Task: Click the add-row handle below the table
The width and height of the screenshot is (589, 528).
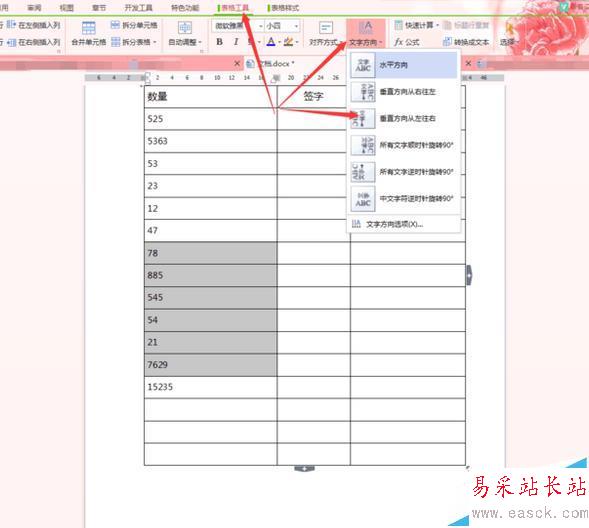Action: (304, 469)
